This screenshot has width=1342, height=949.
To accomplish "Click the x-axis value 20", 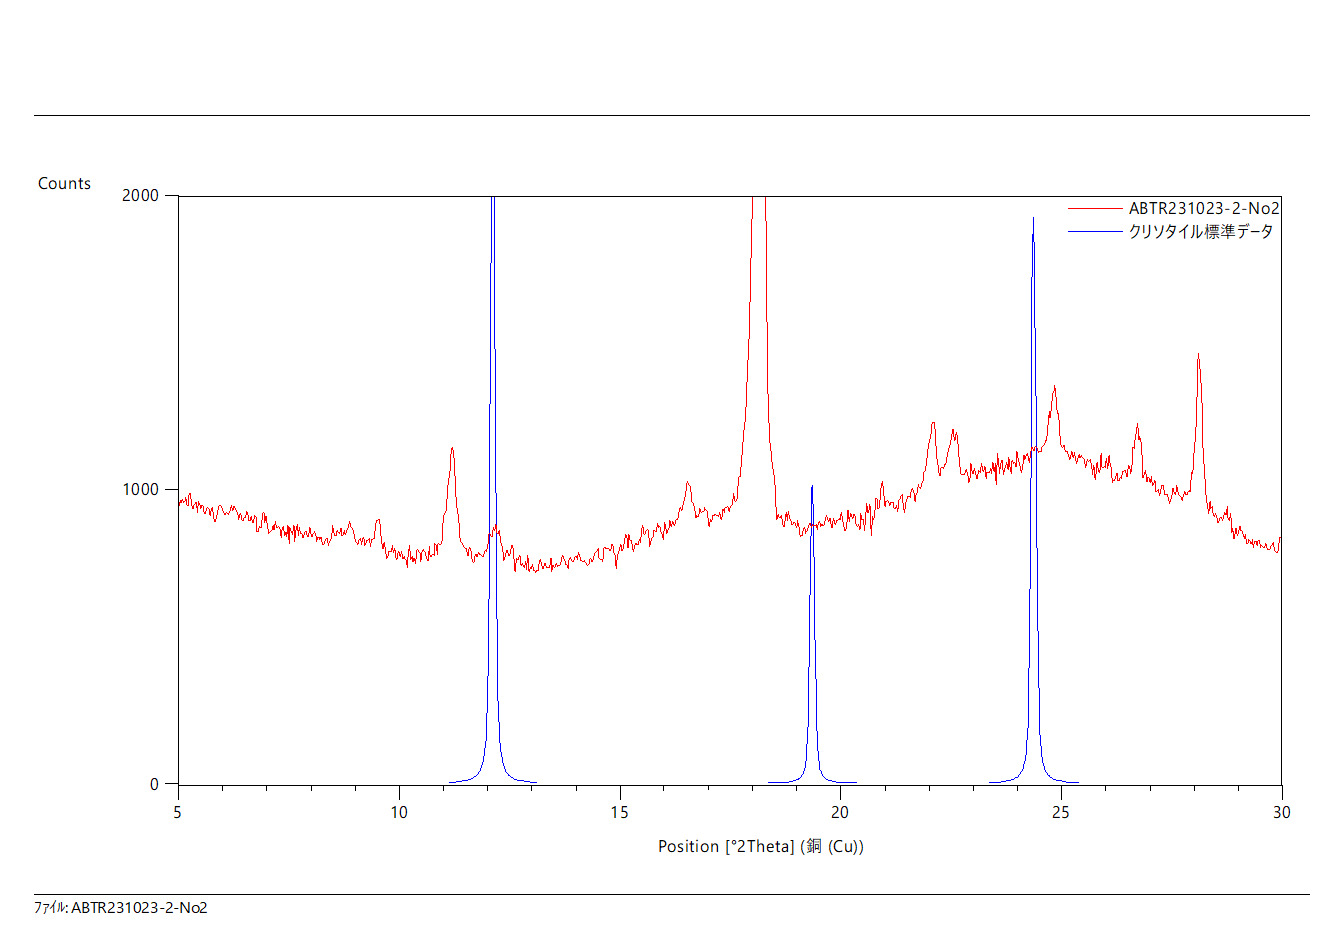I will tap(840, 812).
